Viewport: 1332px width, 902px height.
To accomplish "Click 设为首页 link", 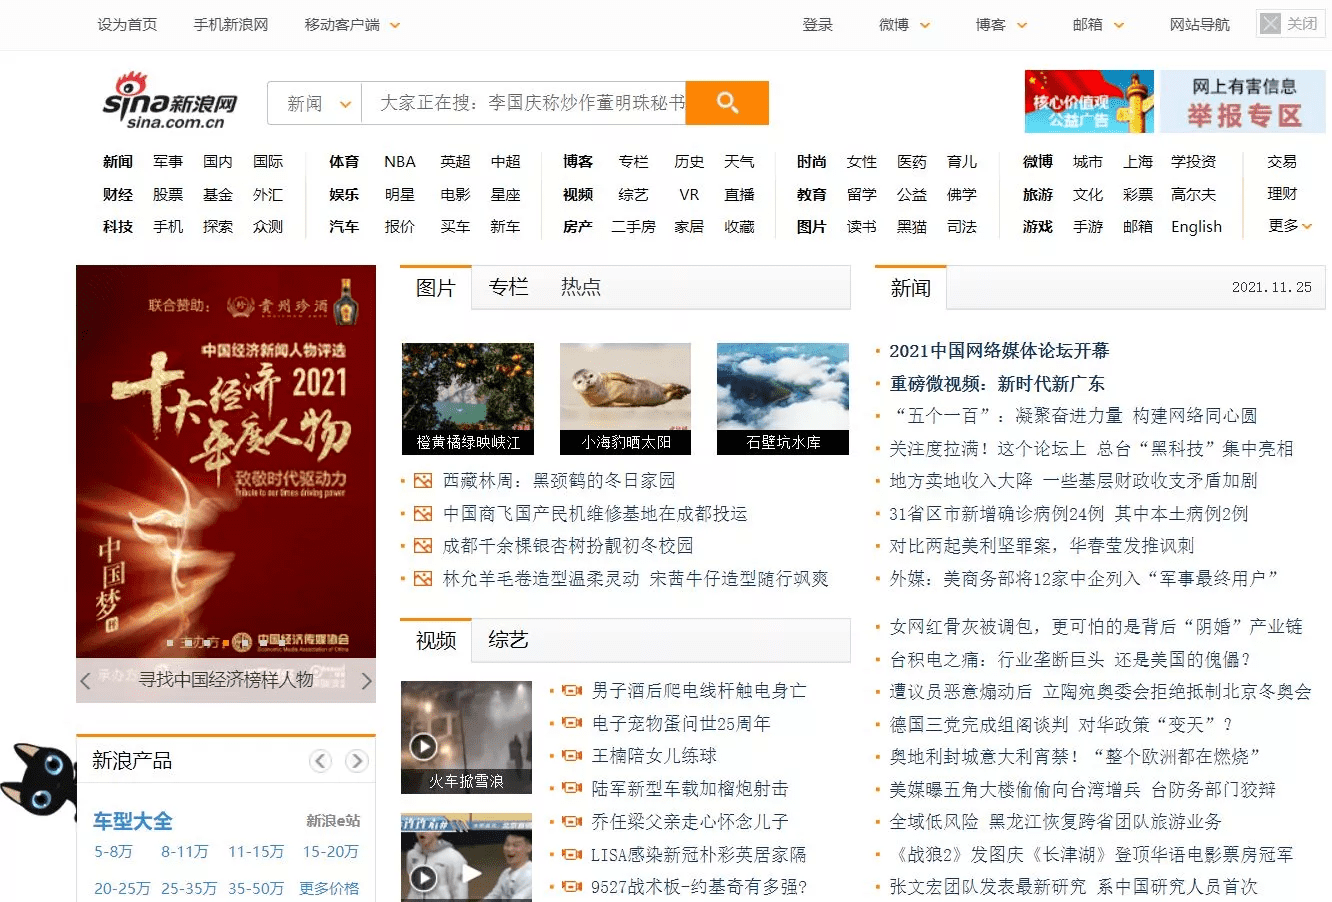I will [x=127, y=25].
